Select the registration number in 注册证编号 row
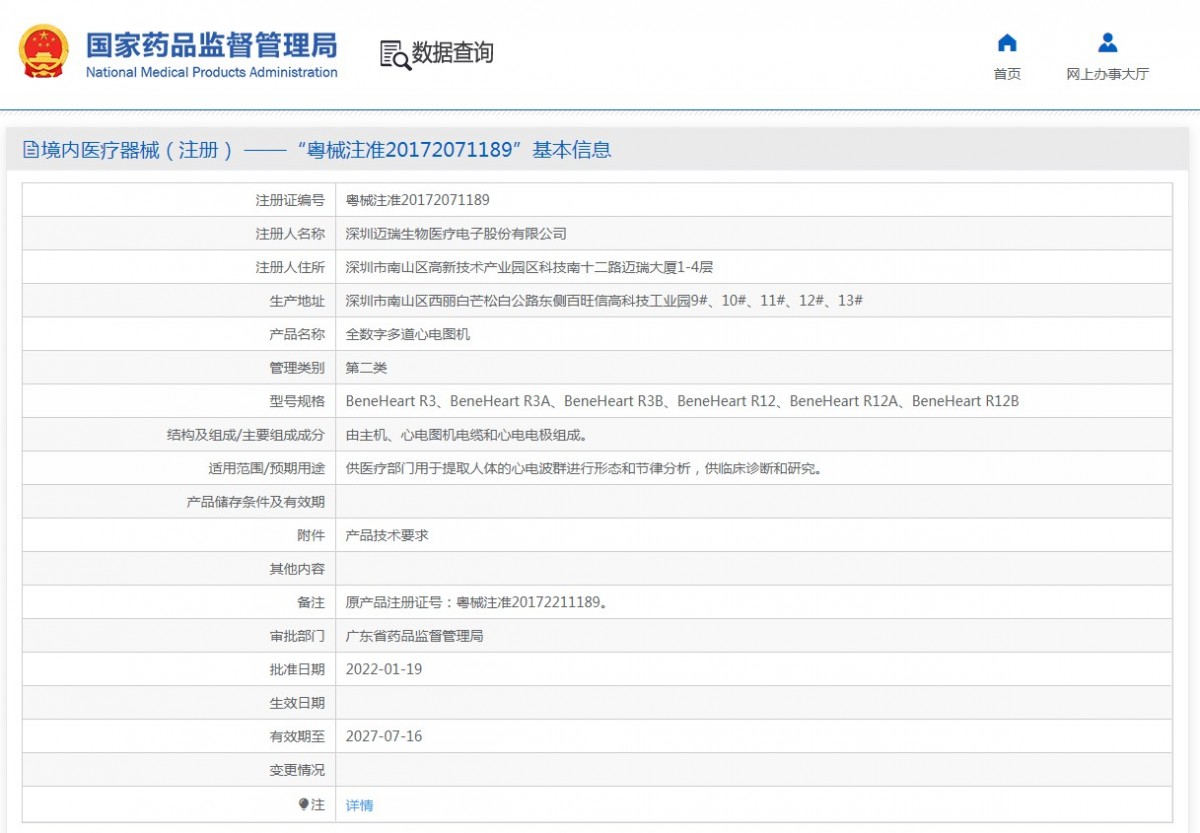The width and height of the screenshot is (1200, 833). (x=418, y=200)
